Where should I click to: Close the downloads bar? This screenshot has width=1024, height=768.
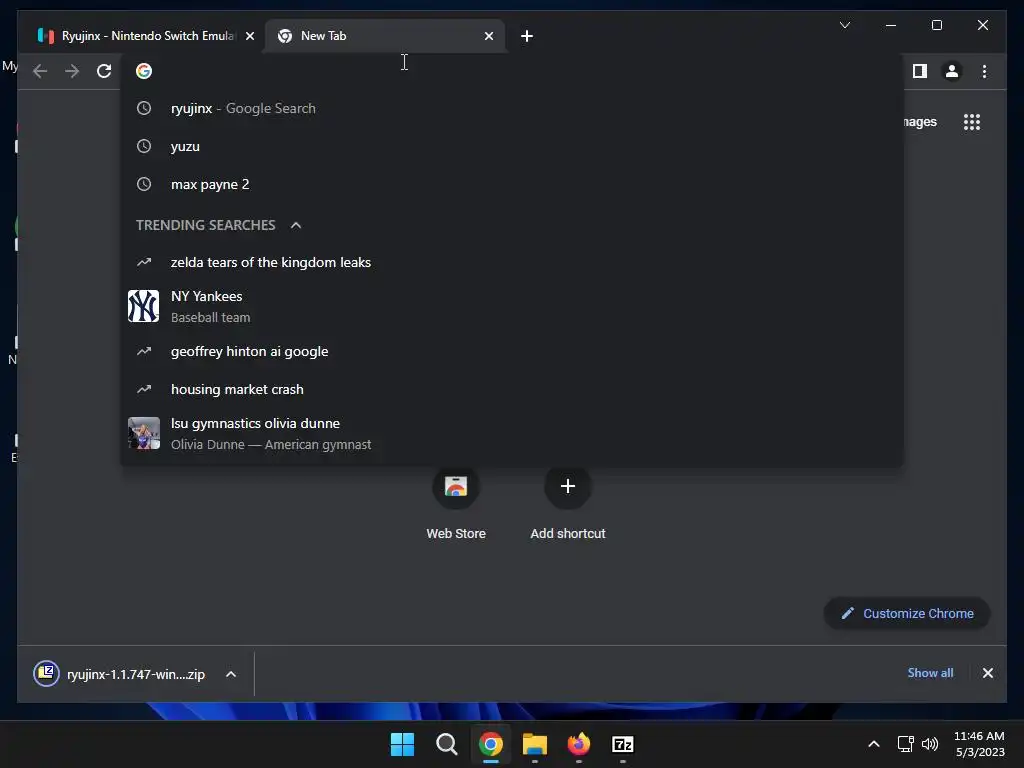(x=987, y=673)
